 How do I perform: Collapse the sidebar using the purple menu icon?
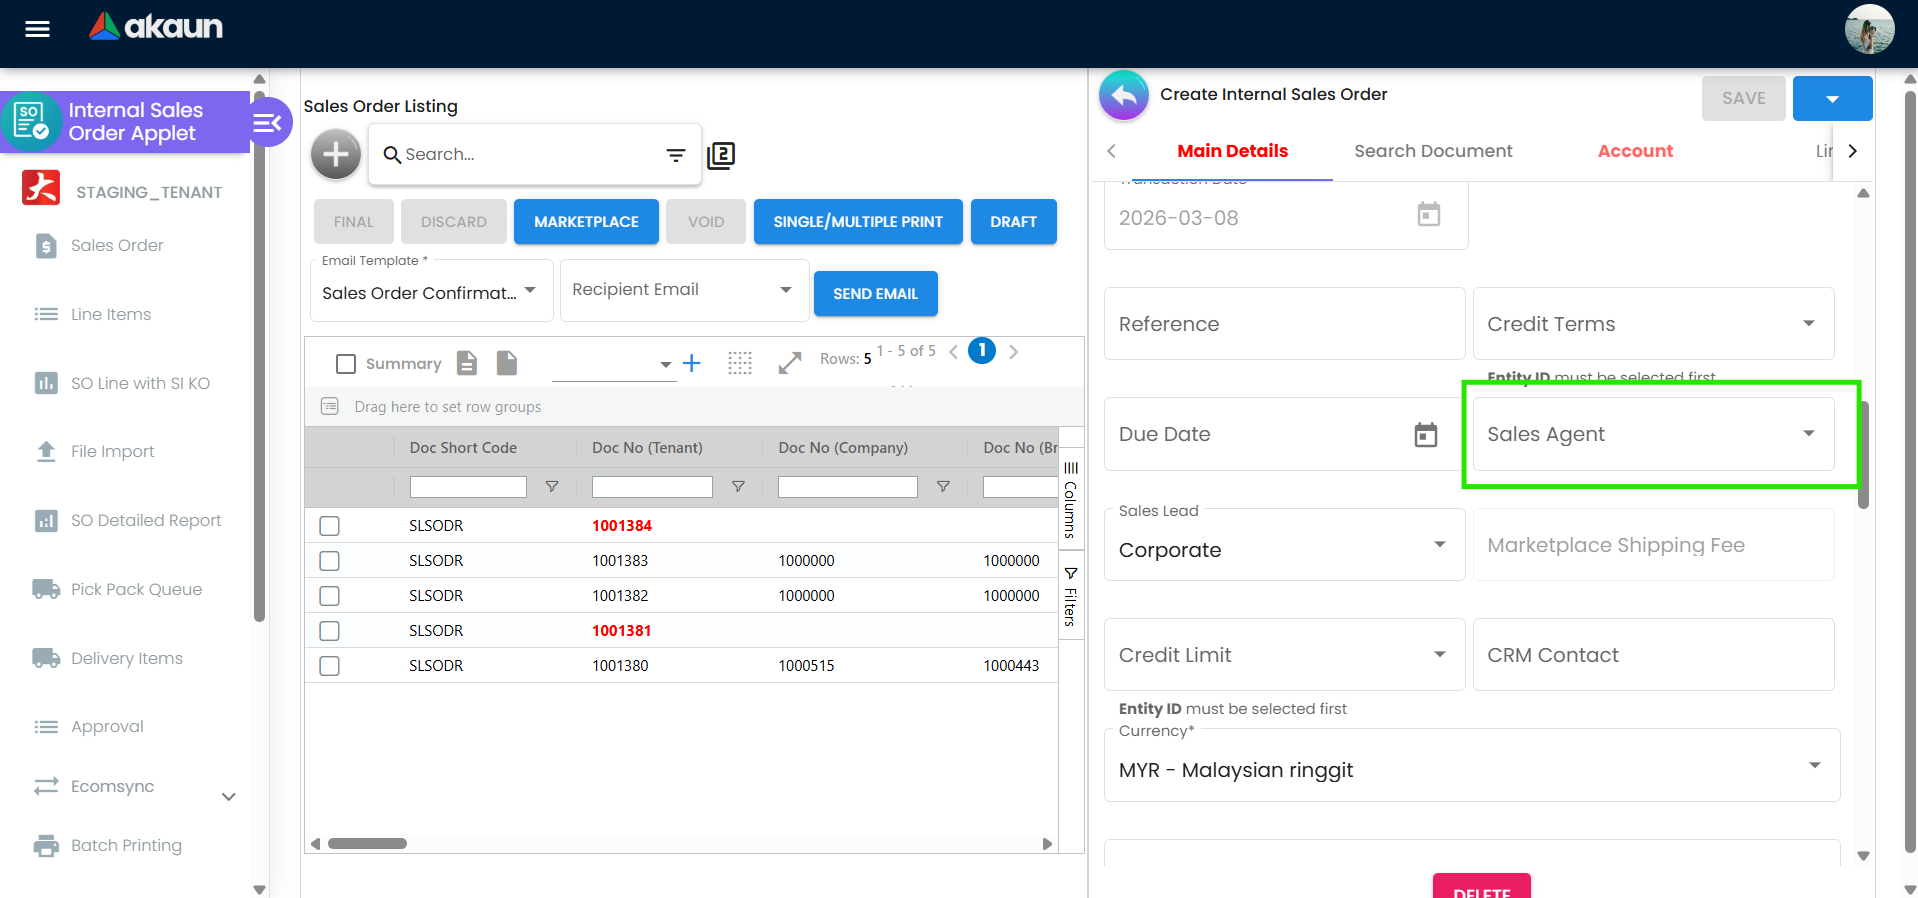click(x=268, y=123)
